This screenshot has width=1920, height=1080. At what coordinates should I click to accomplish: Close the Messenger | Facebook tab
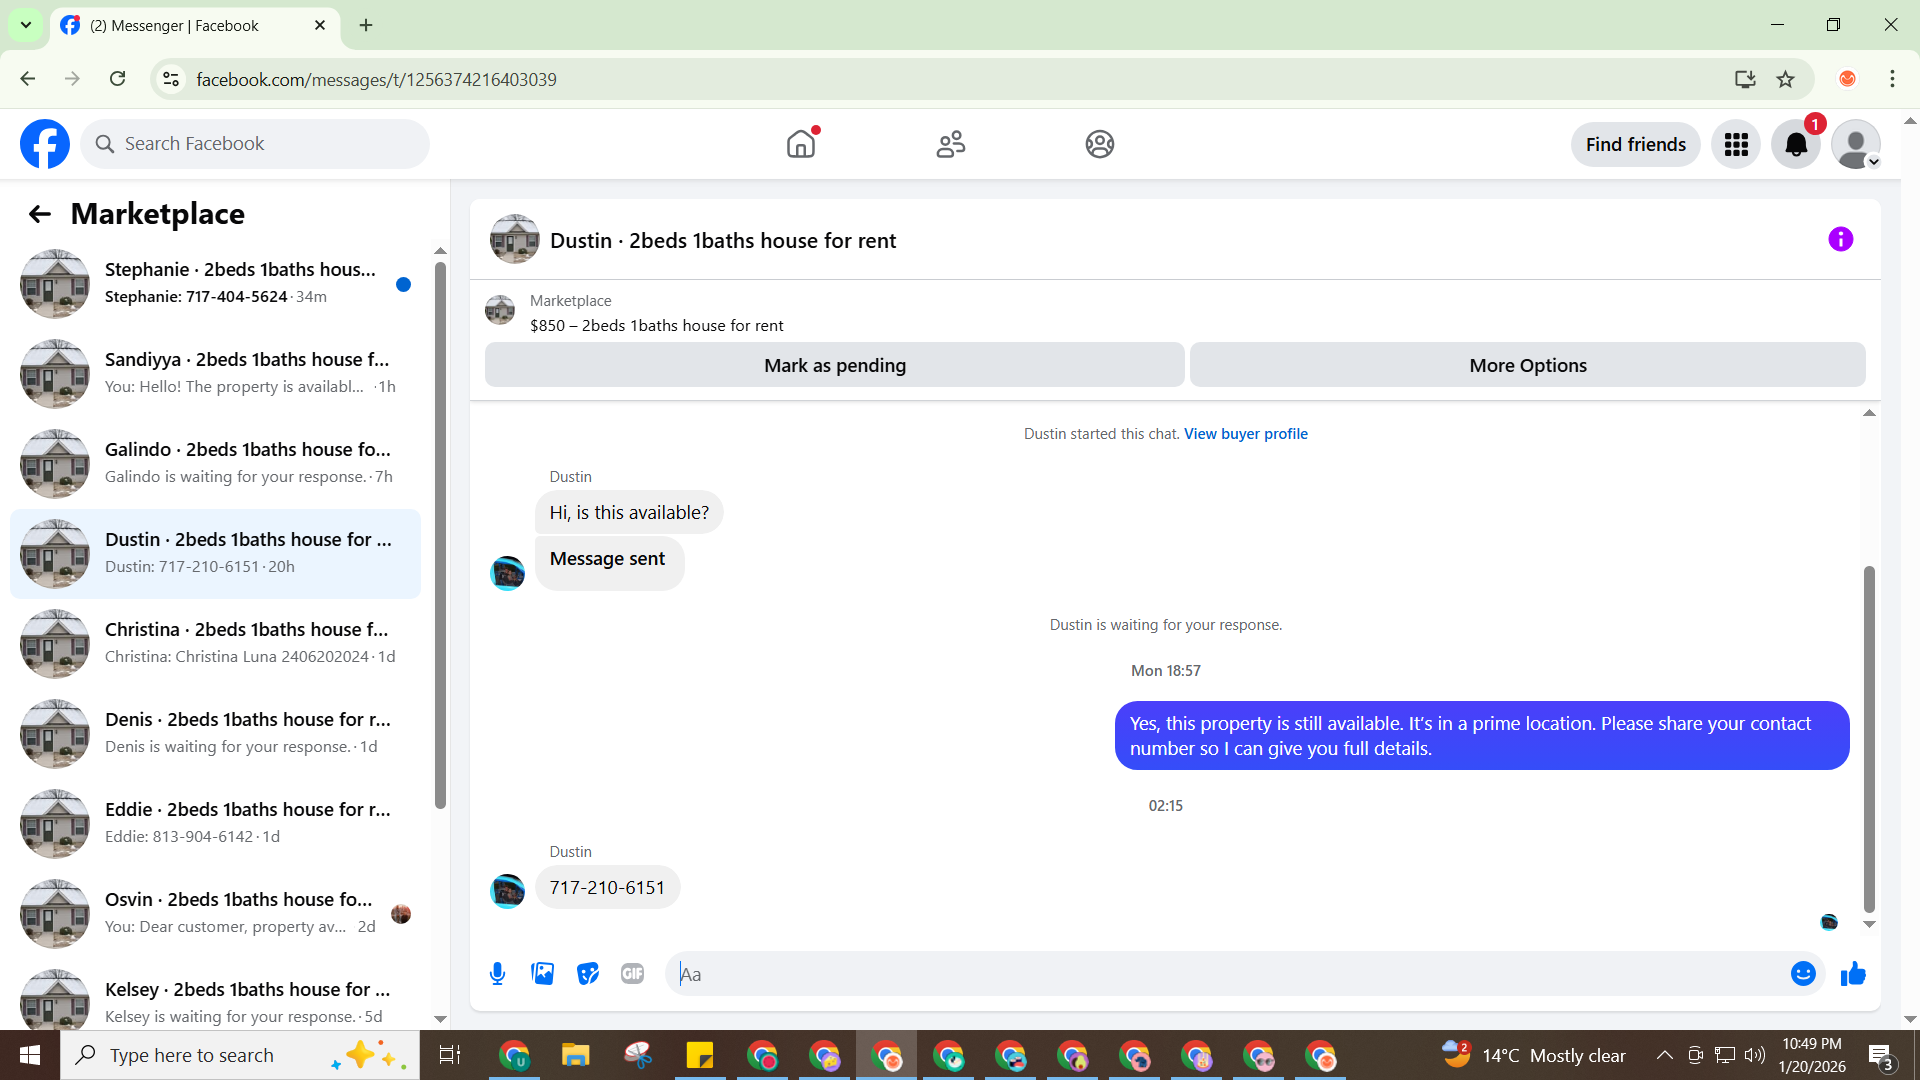(320, 25)
